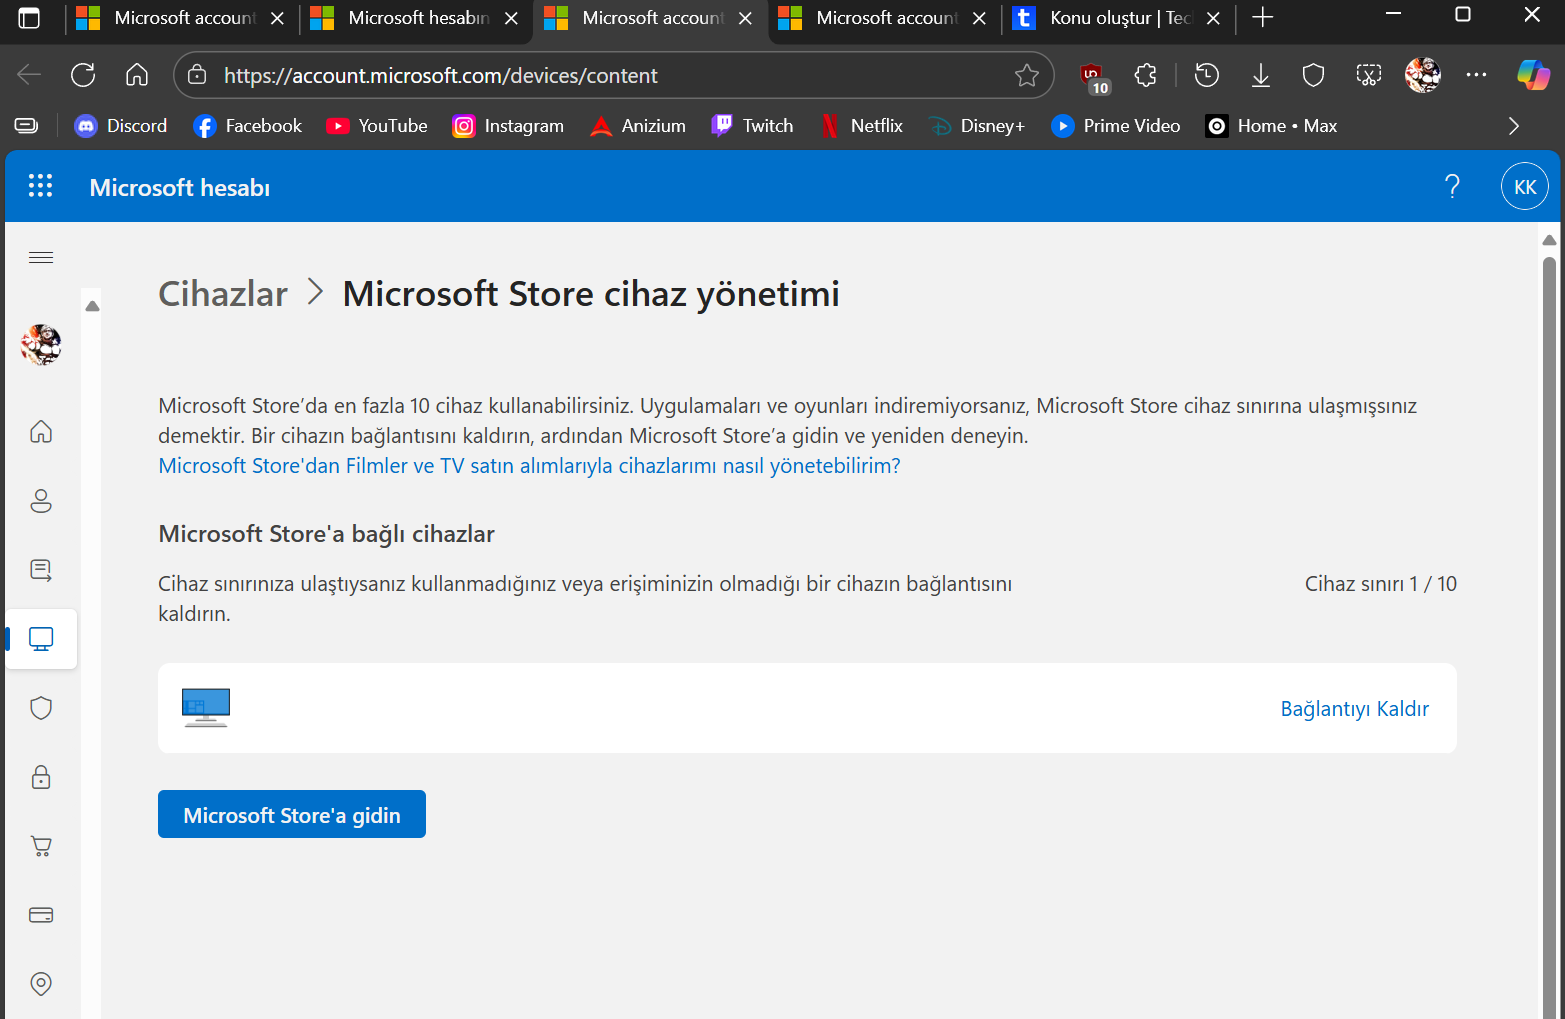The image size is (1565, 1019).
Task: Switch to the first Microsoft account tab
Action: (x=182, y=18)
